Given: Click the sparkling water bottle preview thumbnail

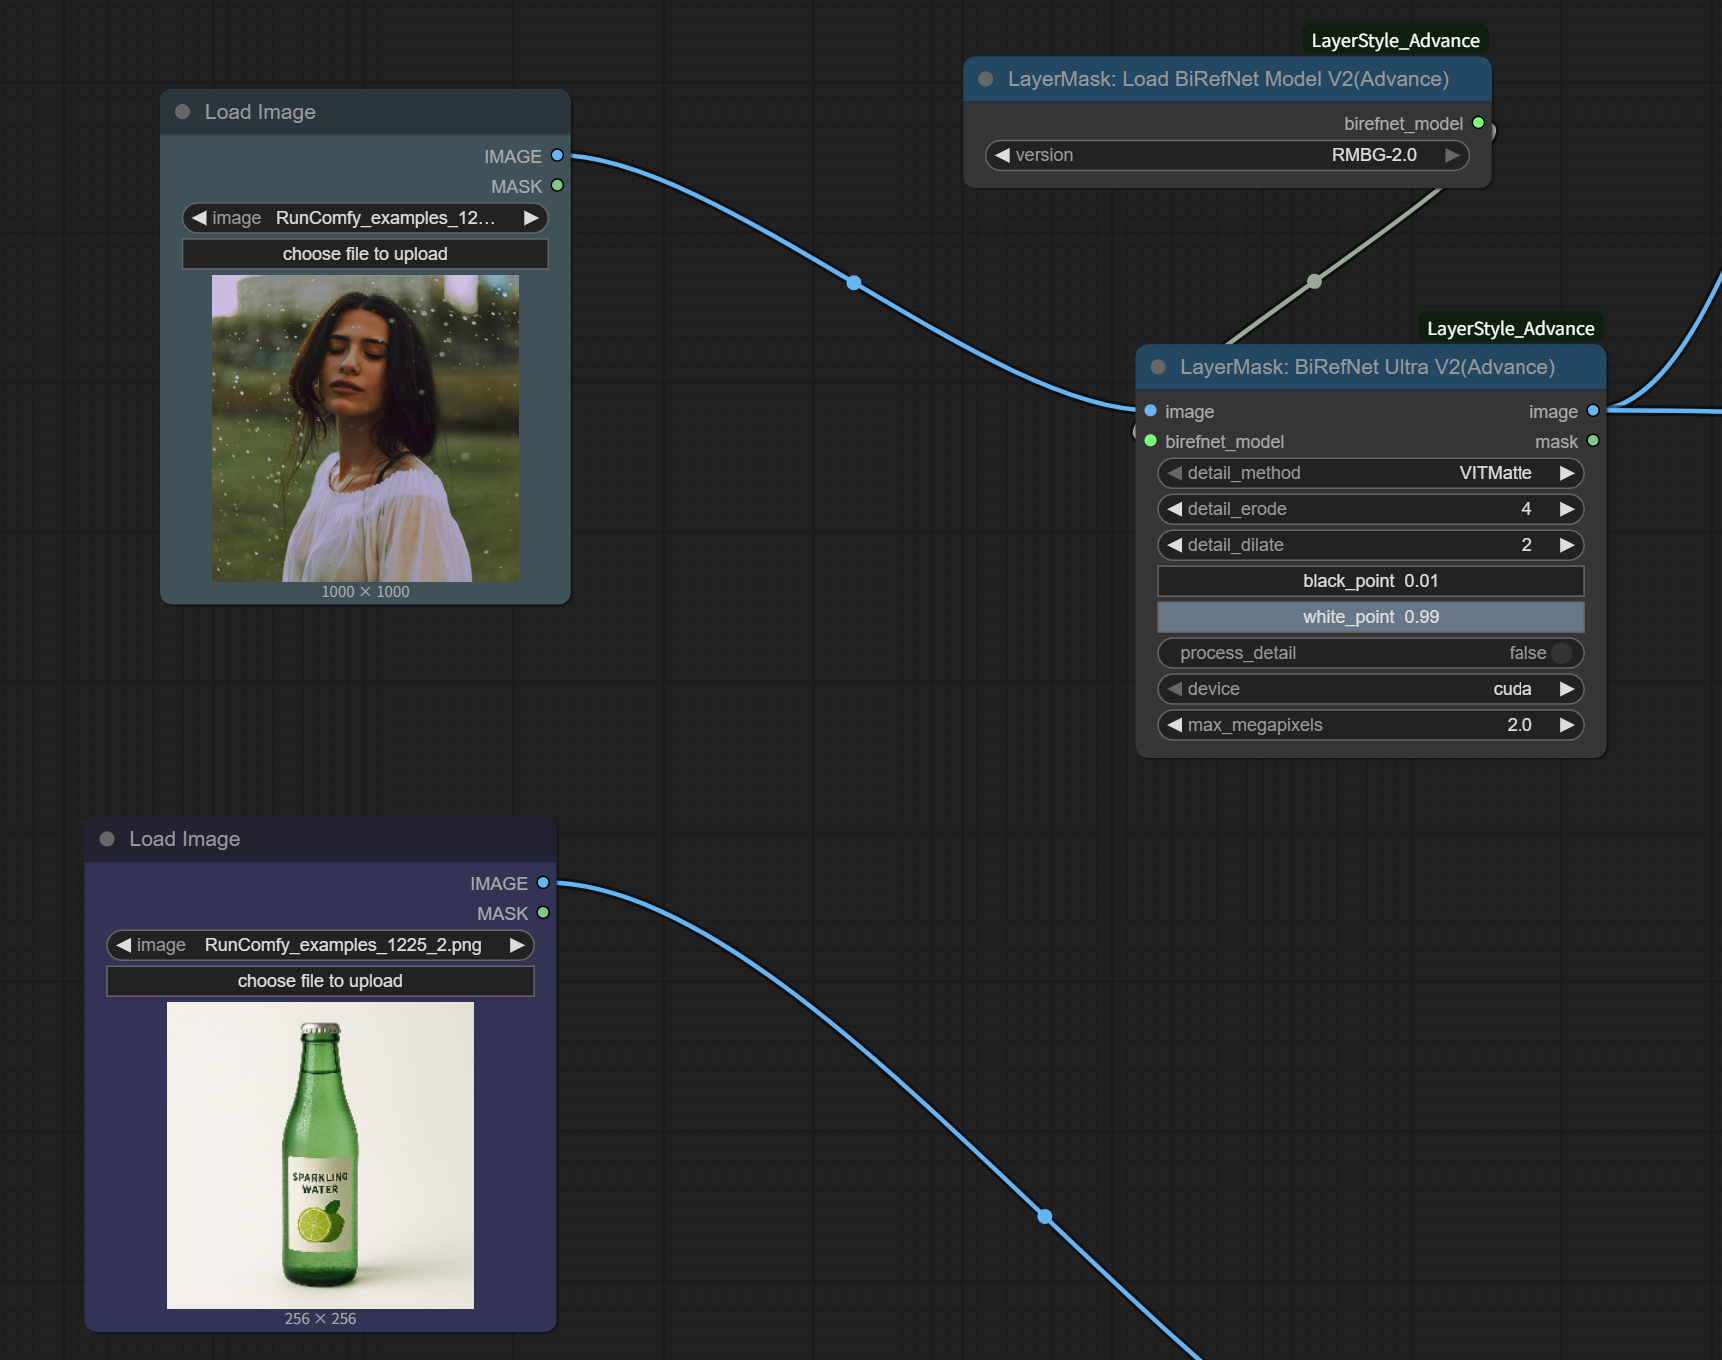Looking at the screenshot, I should click(x=320, y=1155).
